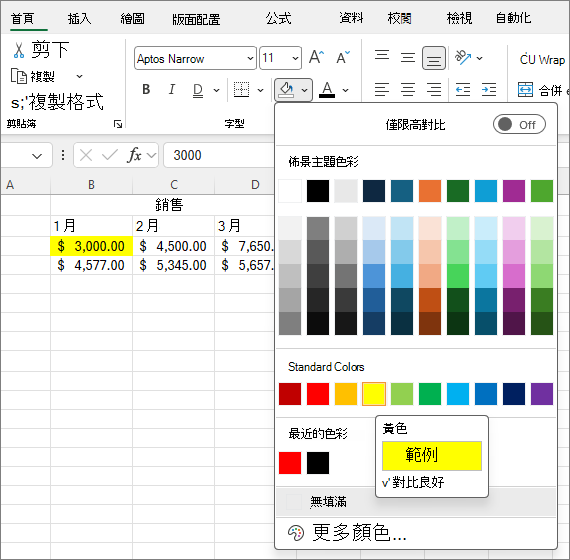
Task: Click the merge cells (合併) icon
Action: (525, 89)
